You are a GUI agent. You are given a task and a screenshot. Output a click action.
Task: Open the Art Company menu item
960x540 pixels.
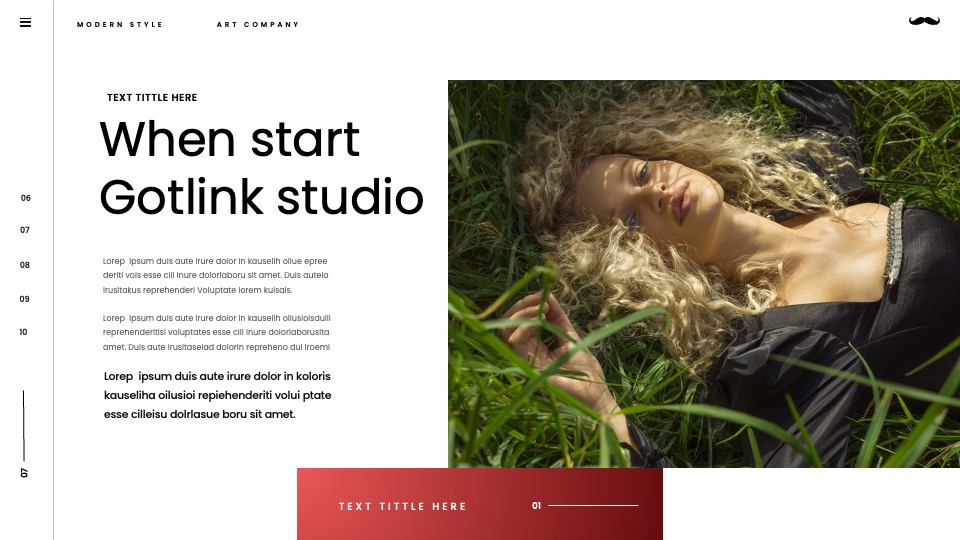pyautogui.click(x=258, y=24)
